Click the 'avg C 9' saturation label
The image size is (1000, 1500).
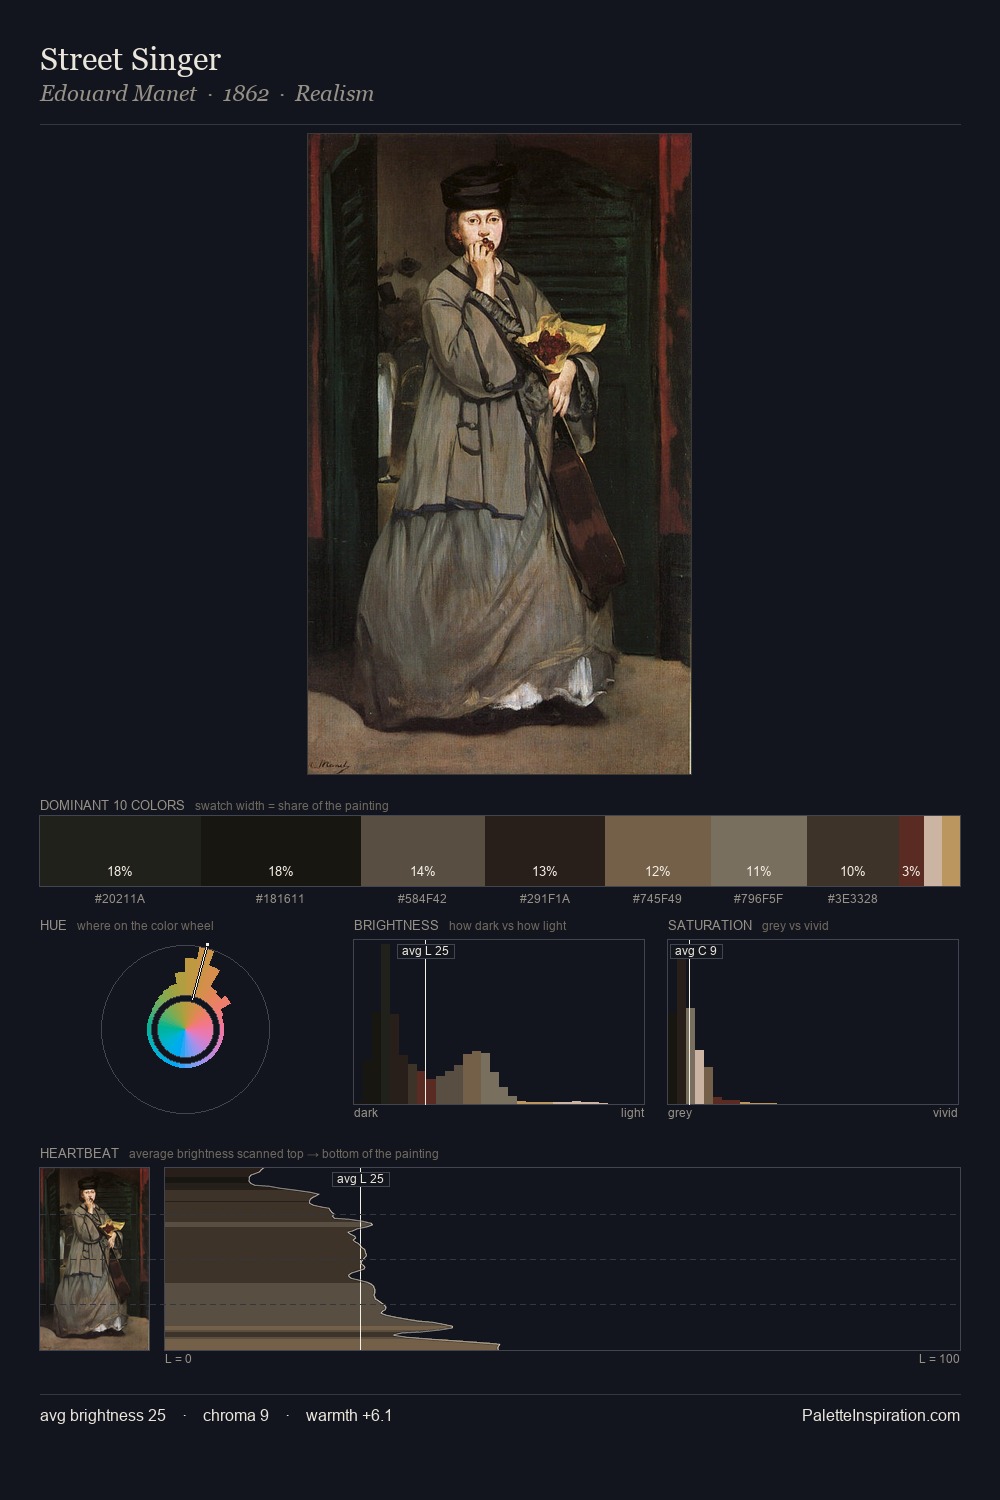pos(696,951)
